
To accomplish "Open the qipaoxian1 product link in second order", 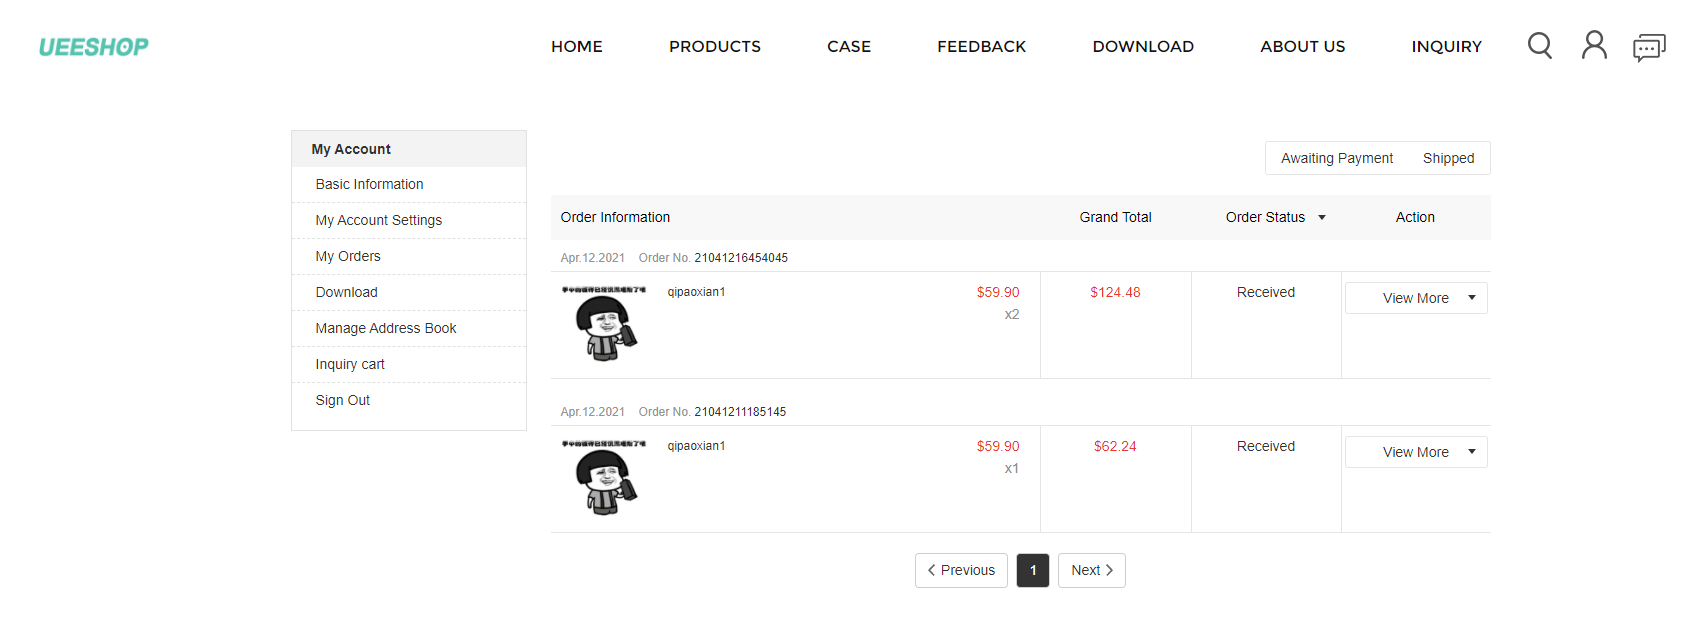I will (696, 446).
